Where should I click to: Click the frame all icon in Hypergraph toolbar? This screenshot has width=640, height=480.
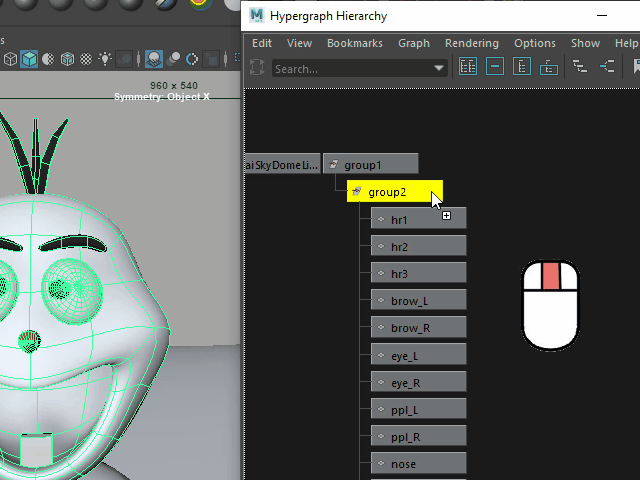point(468,68)
